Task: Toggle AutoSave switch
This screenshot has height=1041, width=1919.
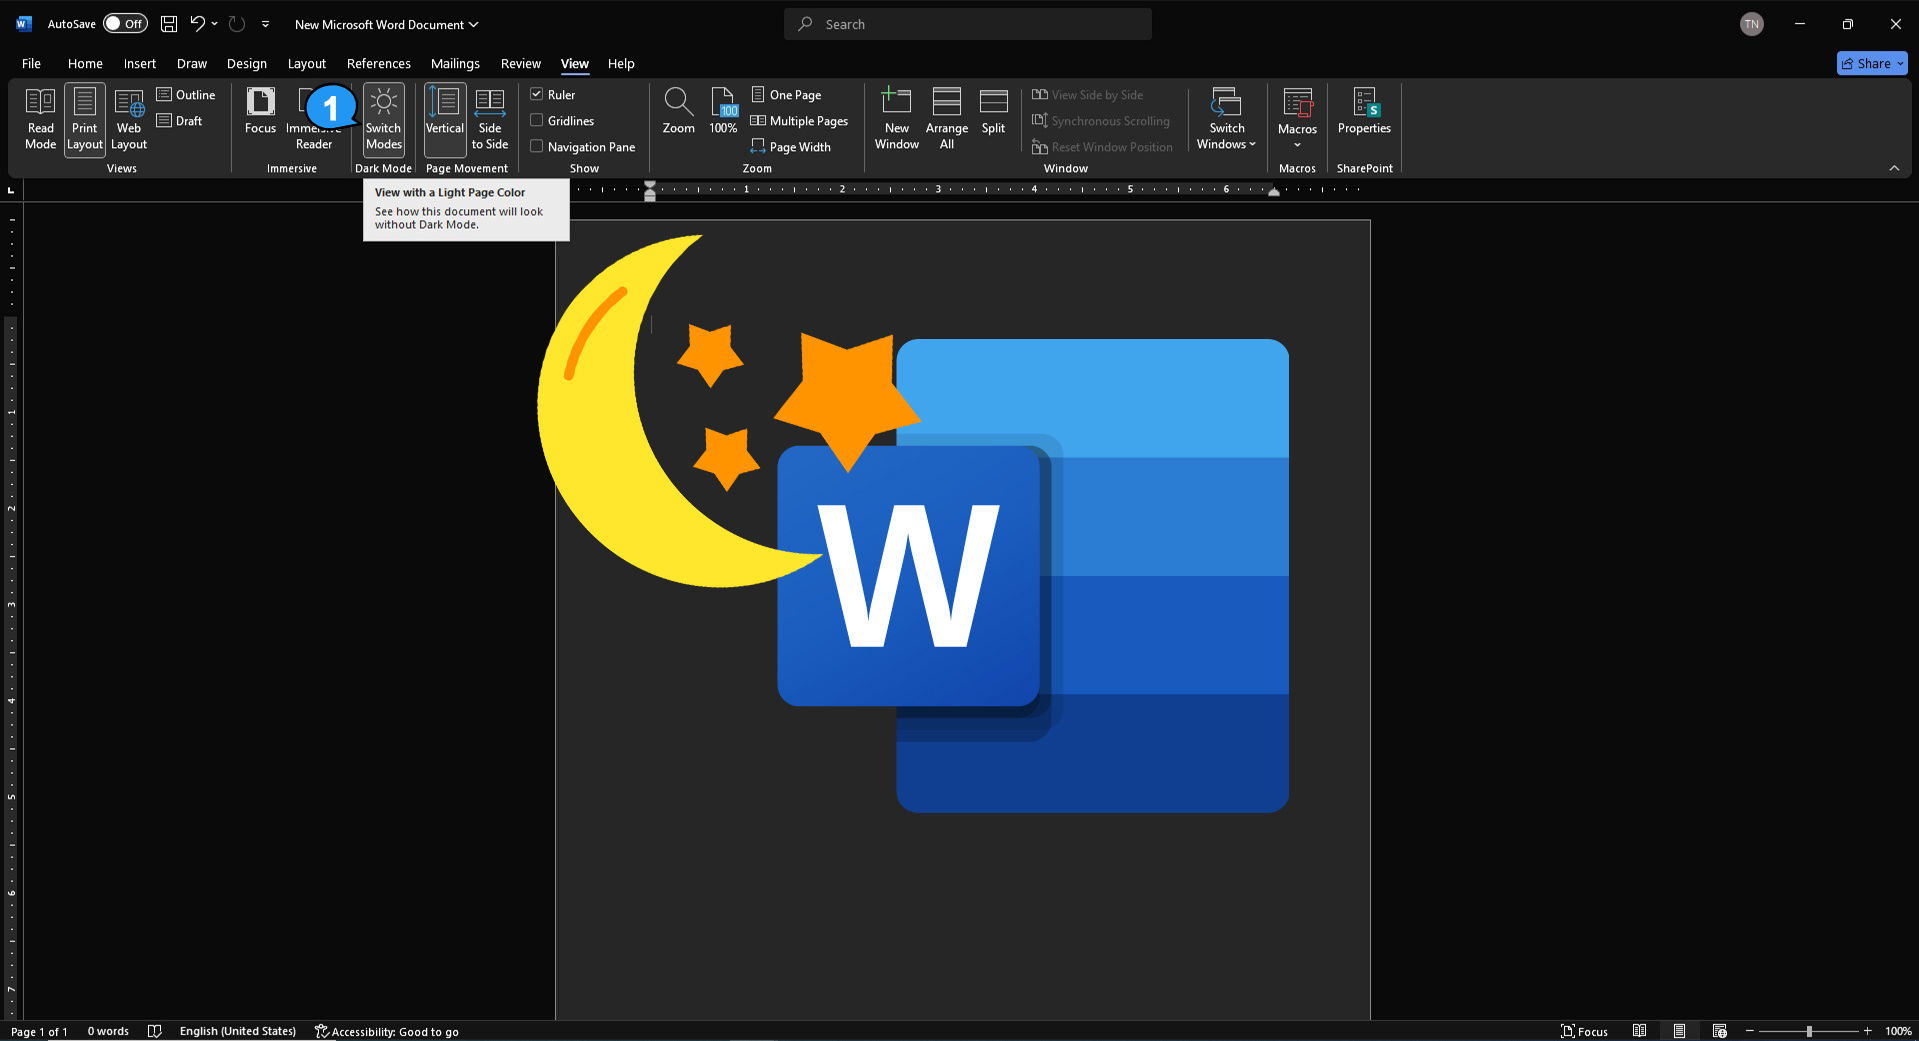Action: click(125, 24)
